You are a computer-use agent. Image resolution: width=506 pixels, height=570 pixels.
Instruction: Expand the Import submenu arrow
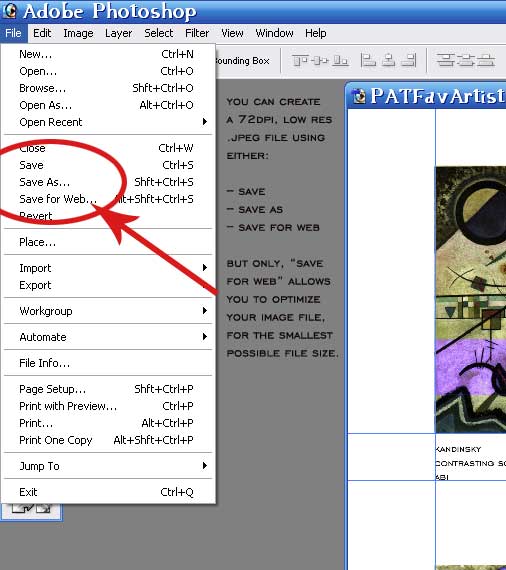coord(205,268)
